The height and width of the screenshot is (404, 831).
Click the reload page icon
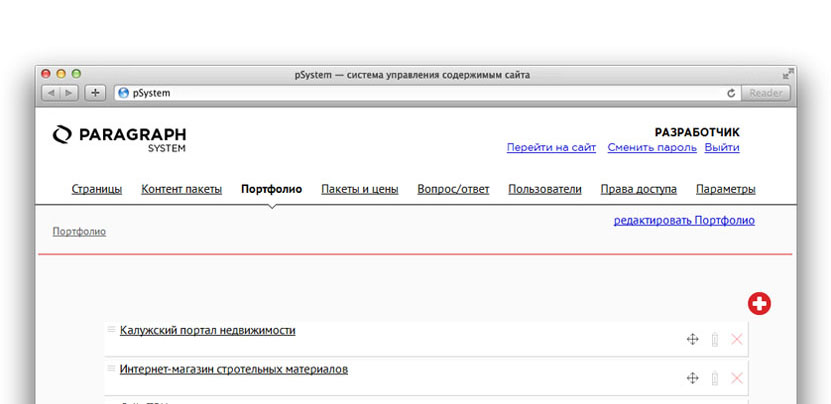pyautogui.click(x=731, y=93)
